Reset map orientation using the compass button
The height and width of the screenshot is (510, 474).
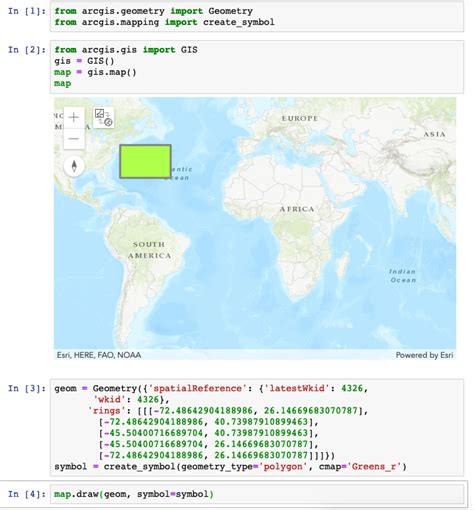(74, 166)
